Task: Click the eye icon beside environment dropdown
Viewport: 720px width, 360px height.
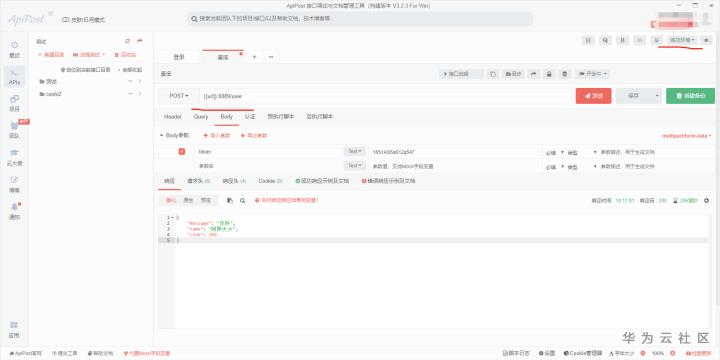Action: [x=706, y=40]
